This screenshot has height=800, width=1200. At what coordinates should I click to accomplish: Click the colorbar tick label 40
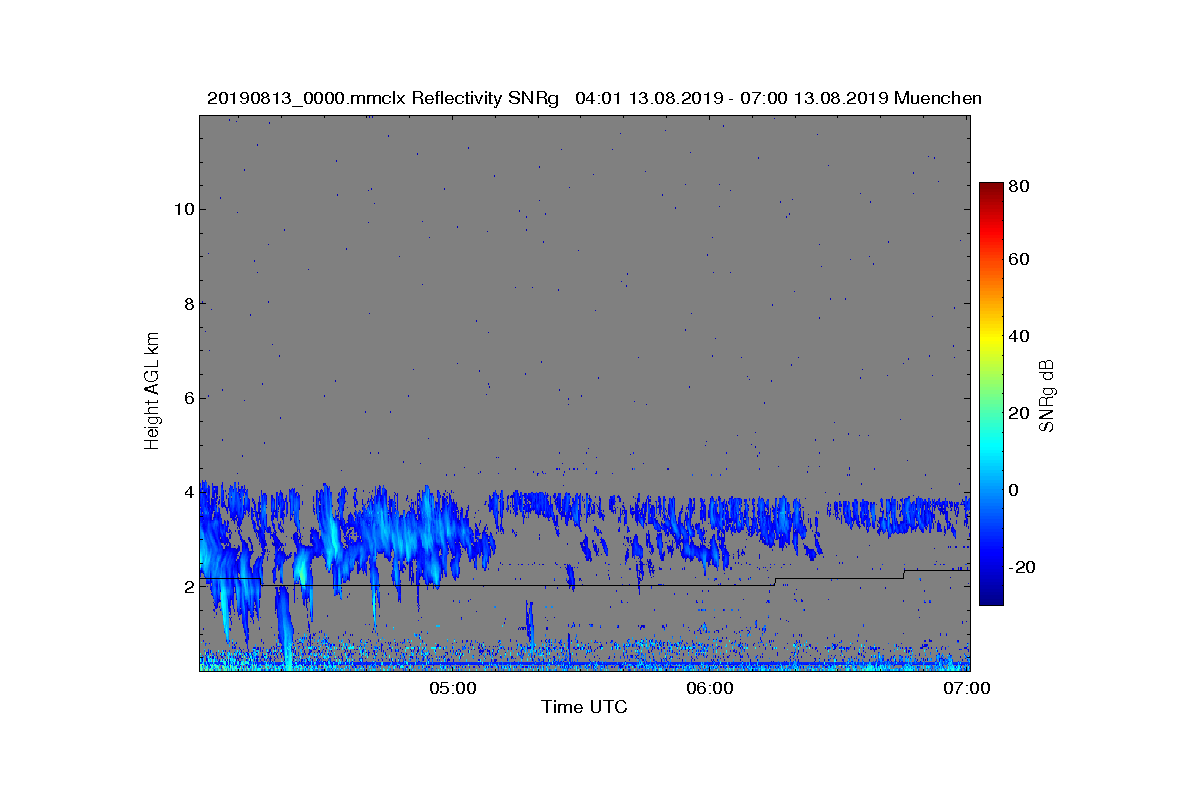1020,336
